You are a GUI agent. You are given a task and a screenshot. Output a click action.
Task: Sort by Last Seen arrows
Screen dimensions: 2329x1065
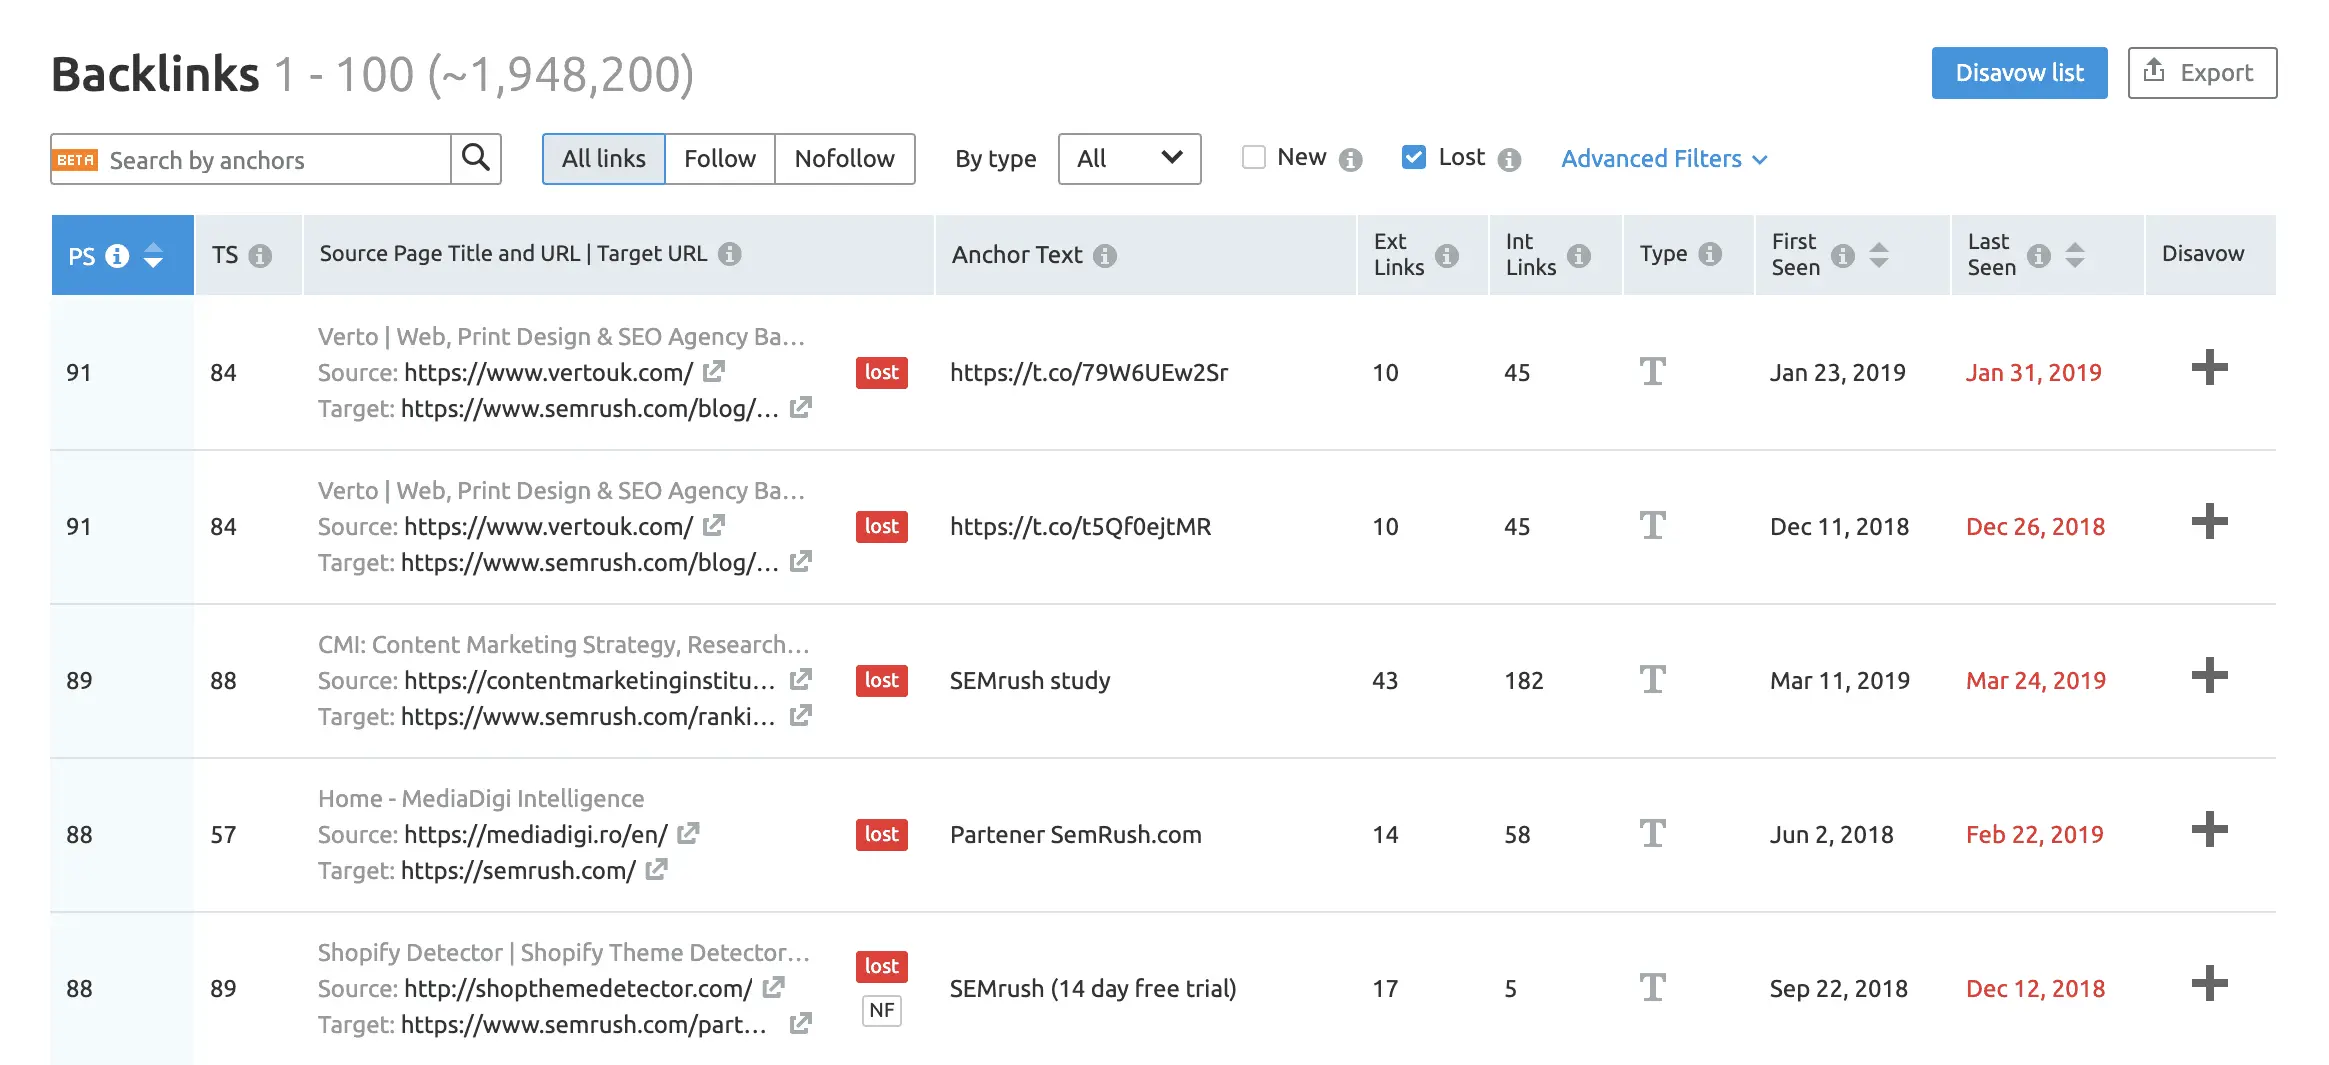tap(2075, 256)
